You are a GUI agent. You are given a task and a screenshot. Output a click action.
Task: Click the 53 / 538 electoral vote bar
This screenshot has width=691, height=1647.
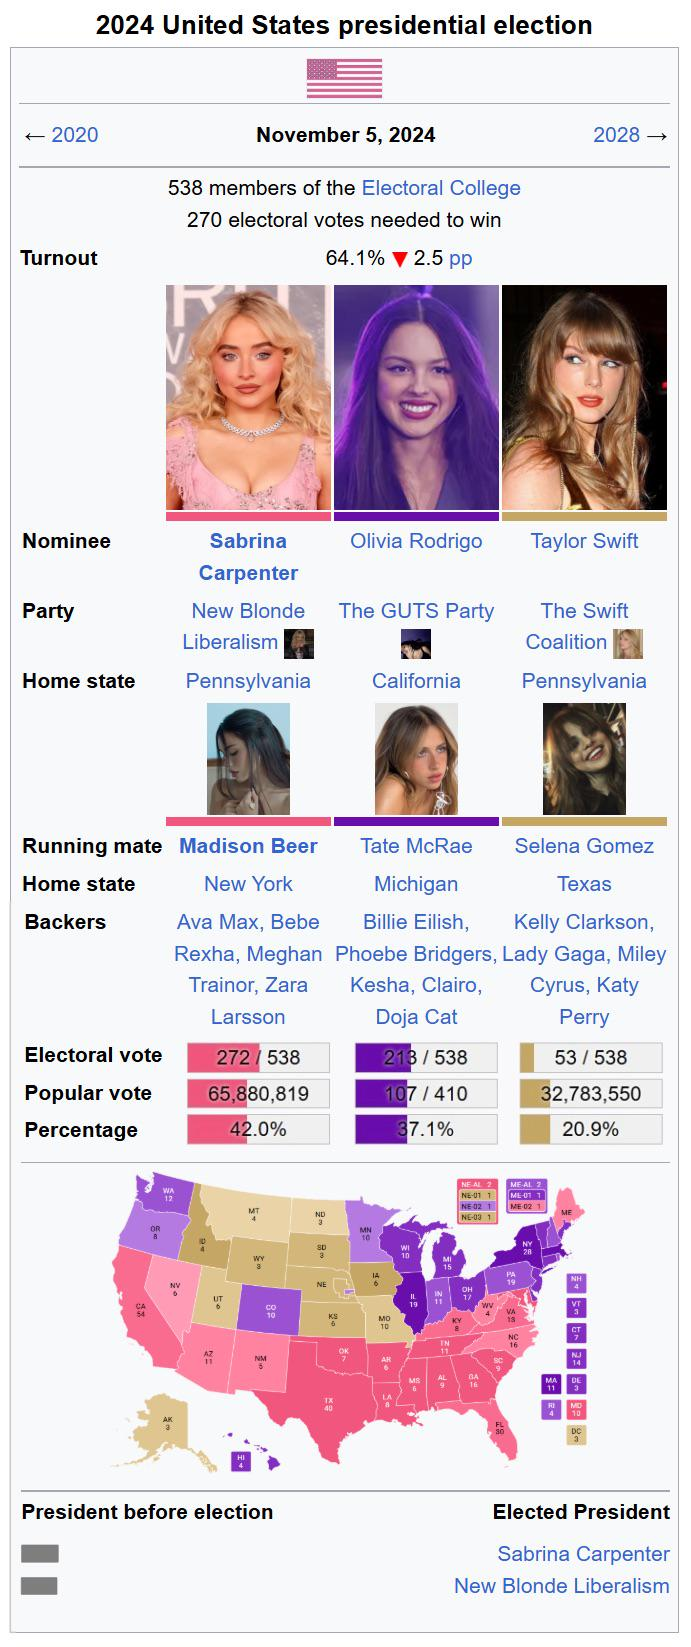pos(591,1057)
